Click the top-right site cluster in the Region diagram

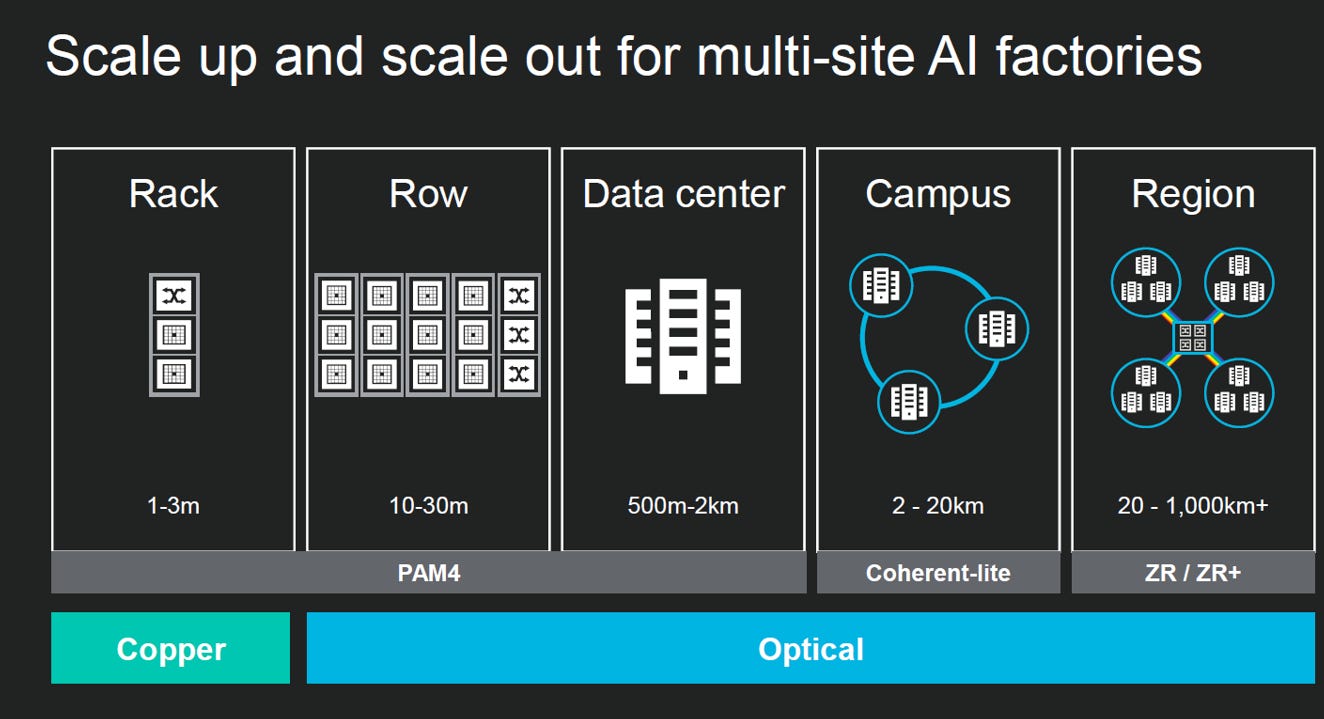point(1239,281)
